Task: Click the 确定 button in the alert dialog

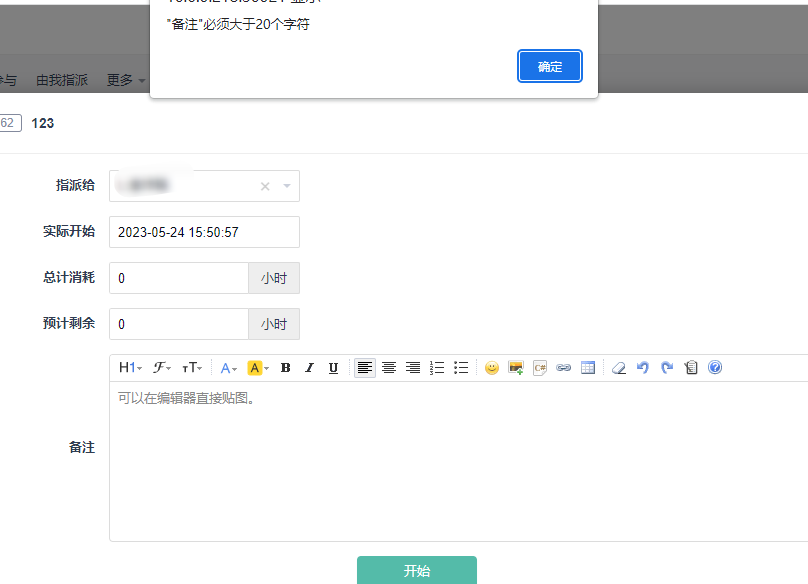Action: click(x=549, y=66)
